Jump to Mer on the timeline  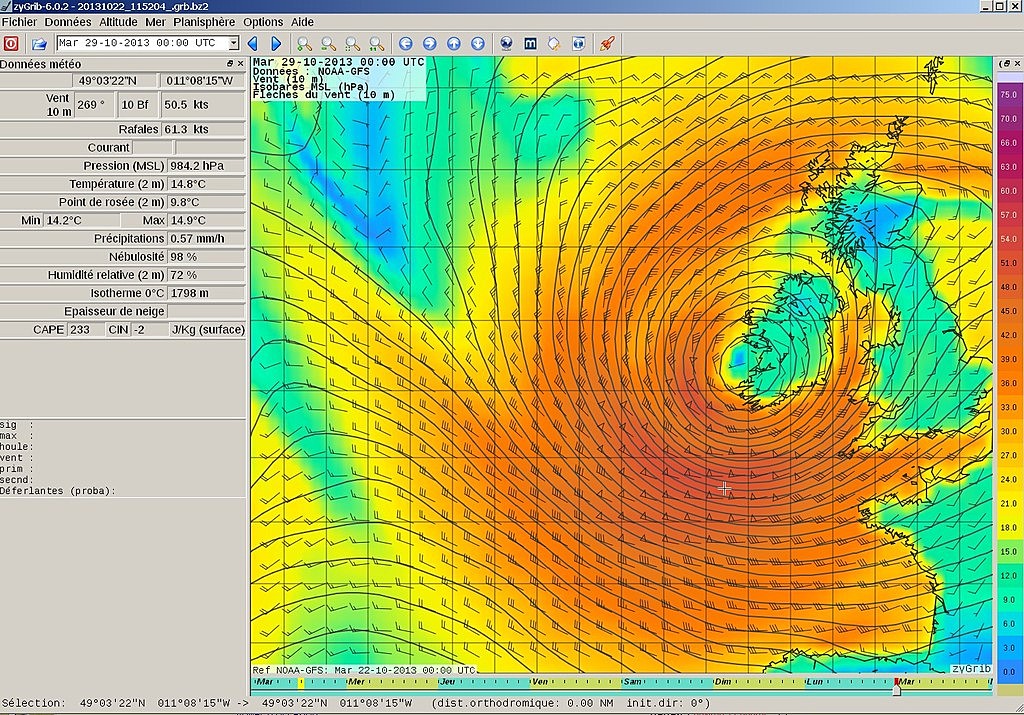pyautogui.click(x=357, y=682)
